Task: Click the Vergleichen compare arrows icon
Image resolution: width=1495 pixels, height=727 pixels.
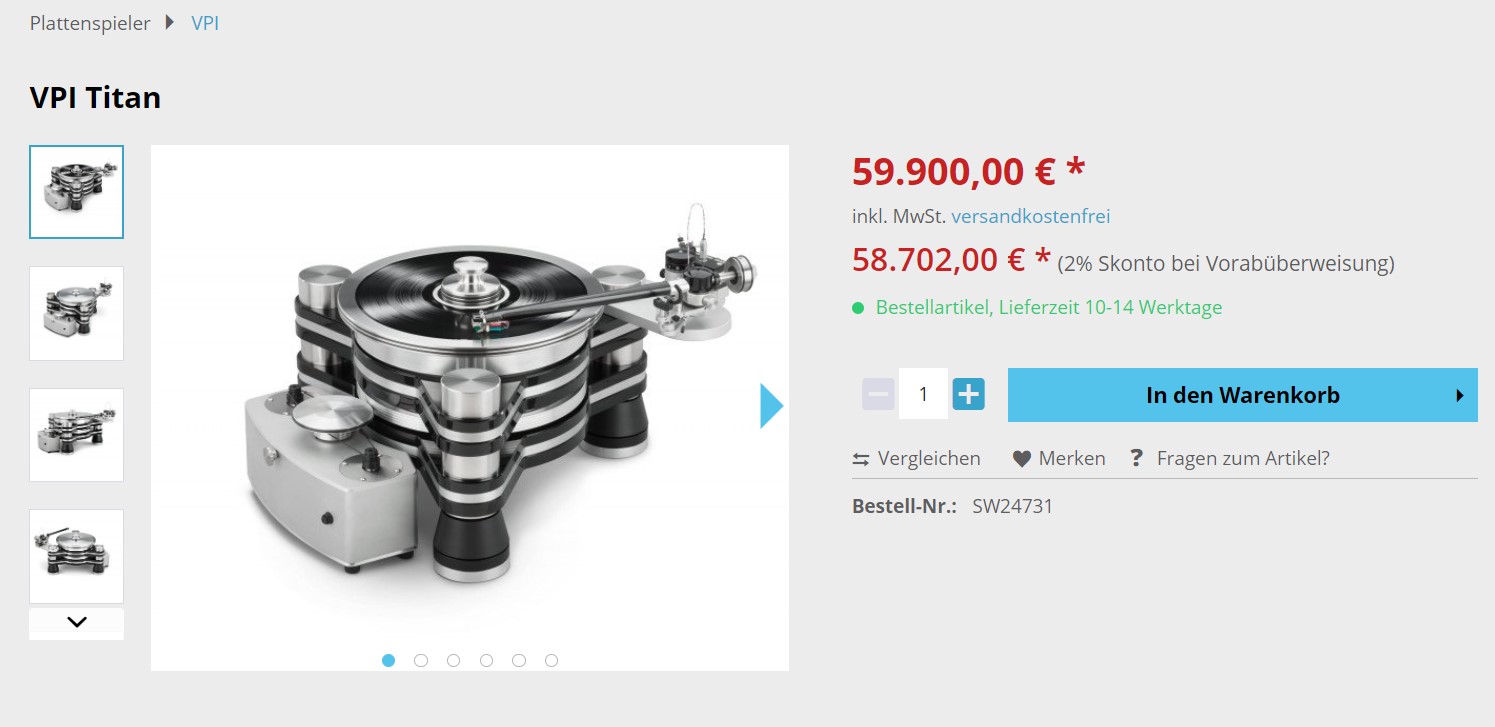Action: (861, 459)
